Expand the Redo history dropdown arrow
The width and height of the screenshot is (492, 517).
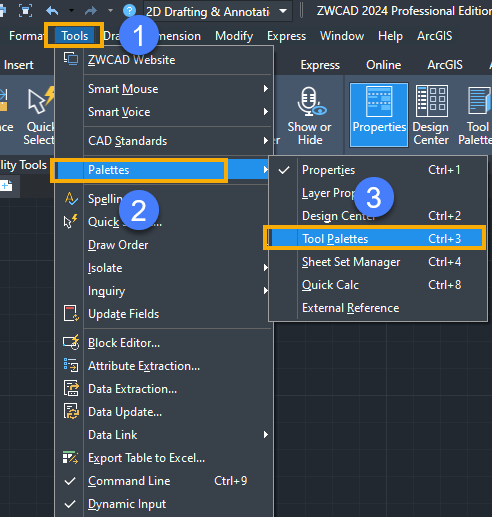tap(110, 11)
